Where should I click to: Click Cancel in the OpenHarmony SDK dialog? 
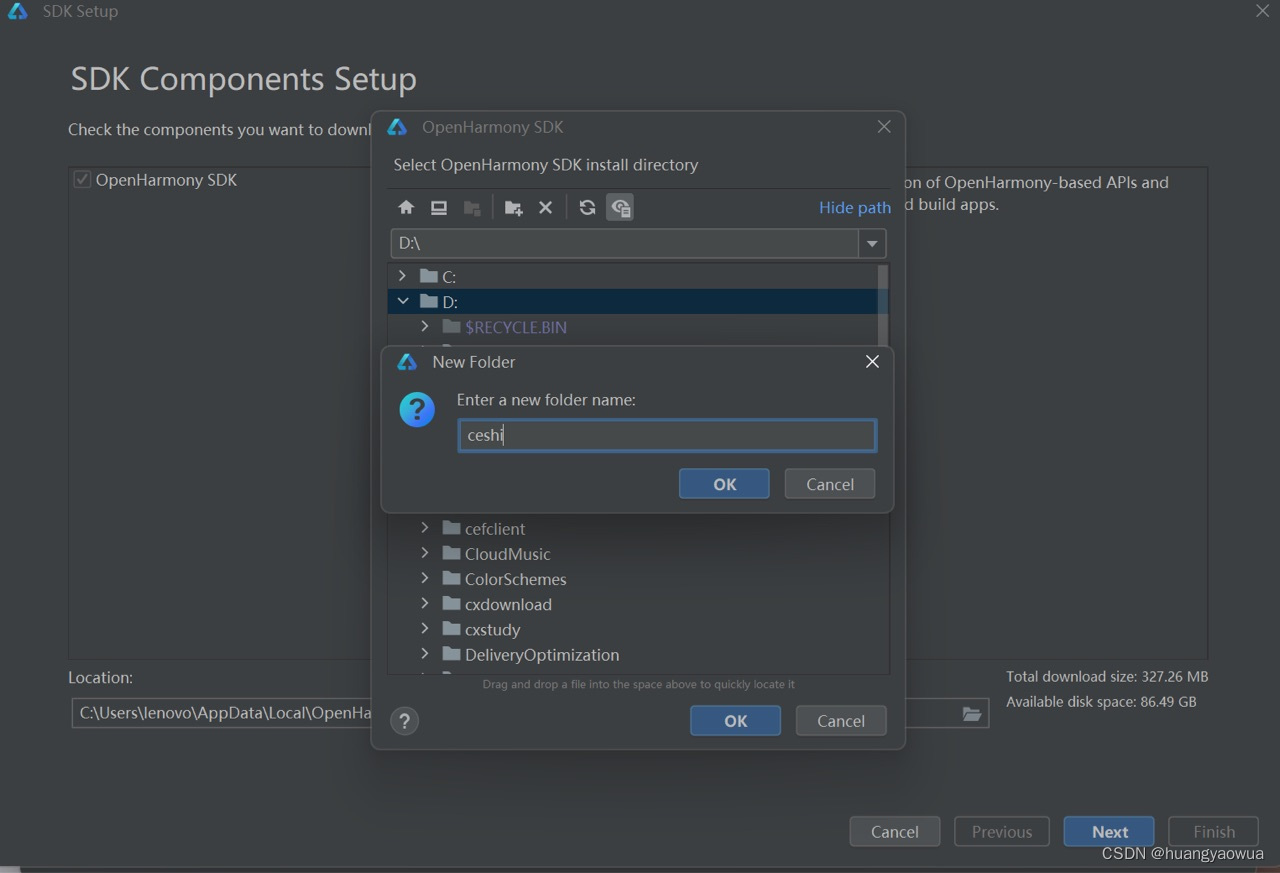click(841, 721)
